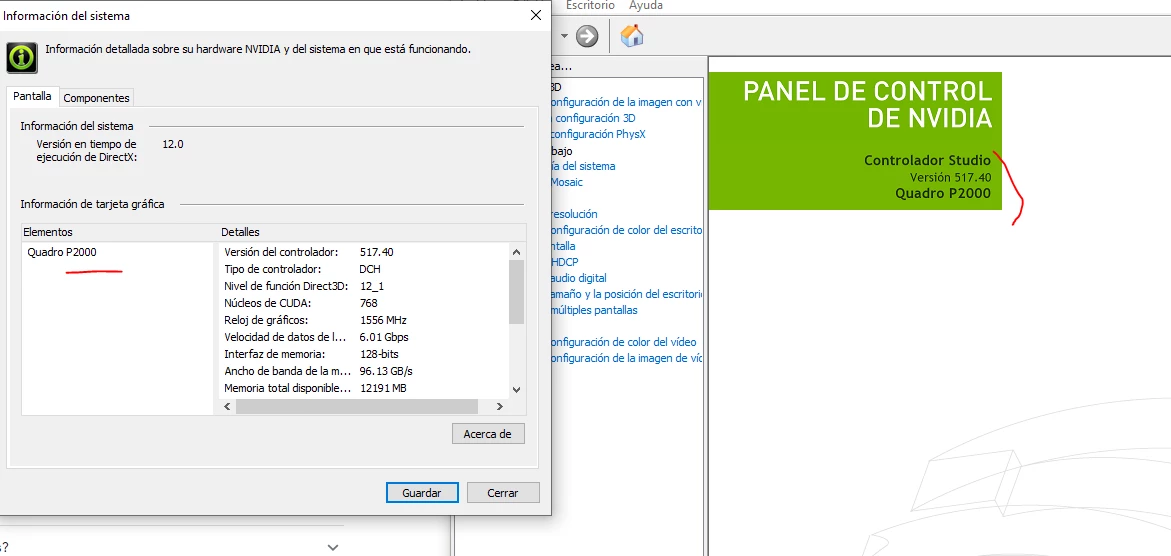Click the Interfaz de memoria 128-bits row

point(366,354)
